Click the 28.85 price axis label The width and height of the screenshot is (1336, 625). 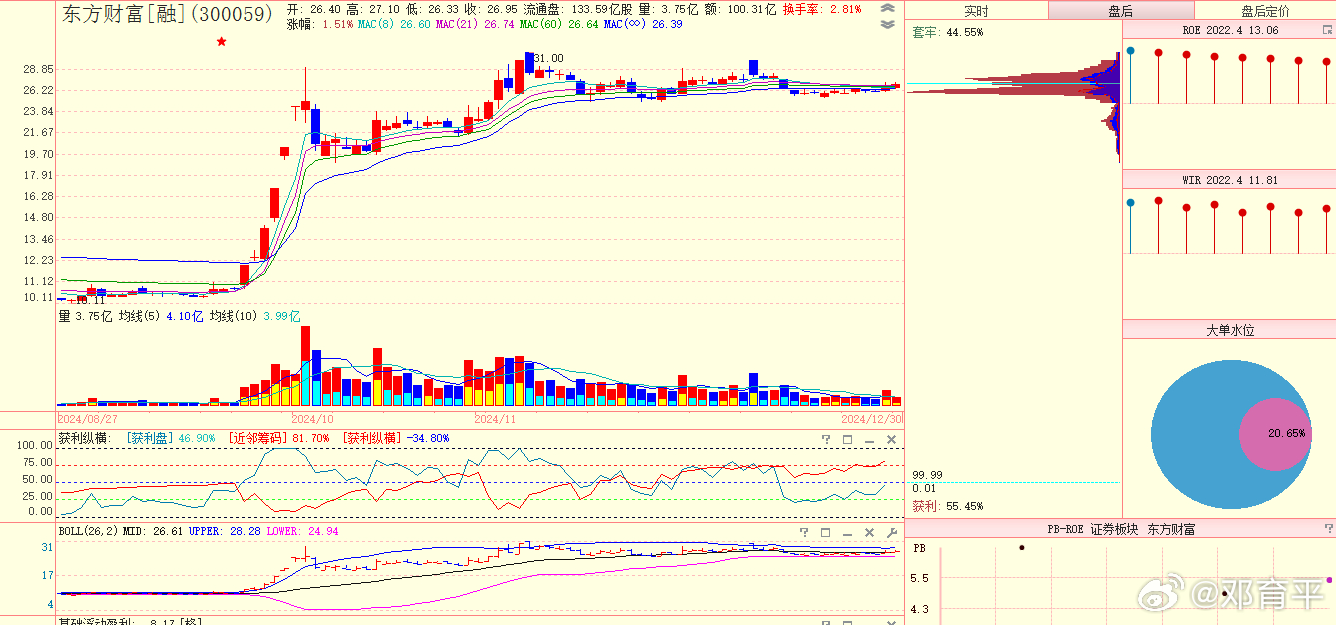[x=37, y=69]
